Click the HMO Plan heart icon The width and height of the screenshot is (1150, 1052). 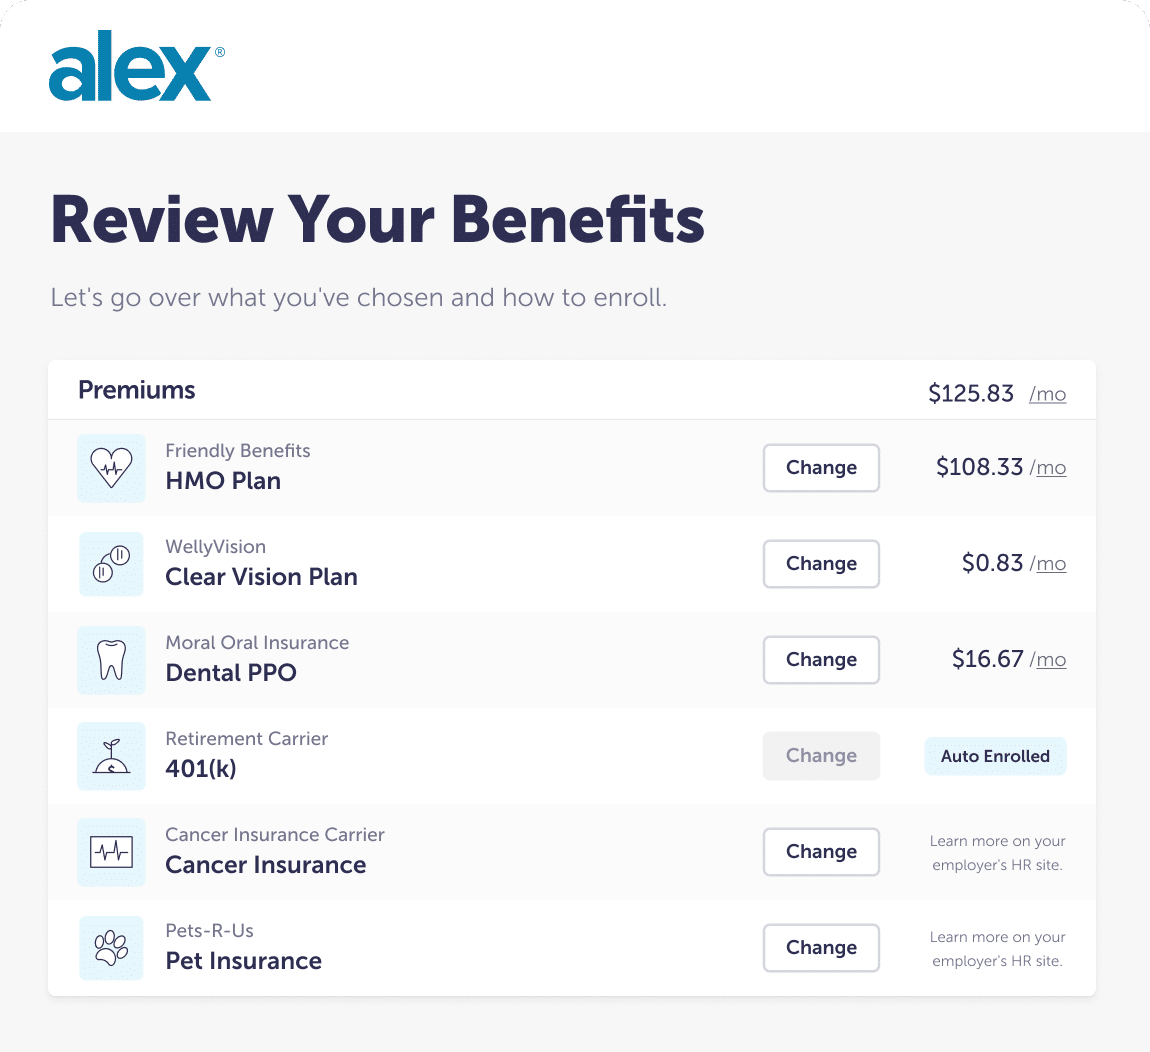point(111,468)
